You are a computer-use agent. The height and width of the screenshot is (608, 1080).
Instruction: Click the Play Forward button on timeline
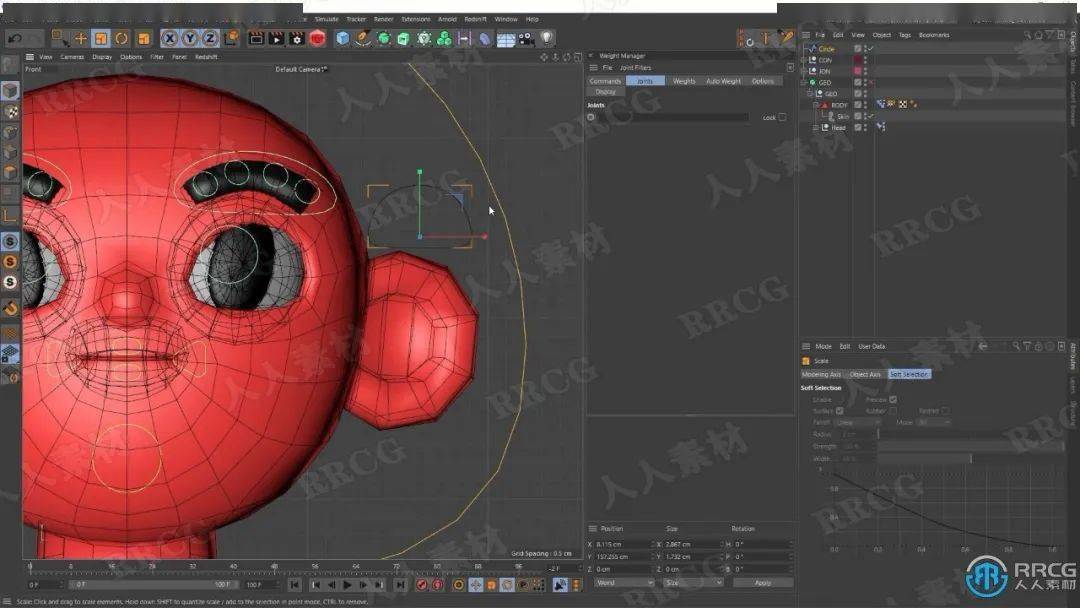pos(347,584)
